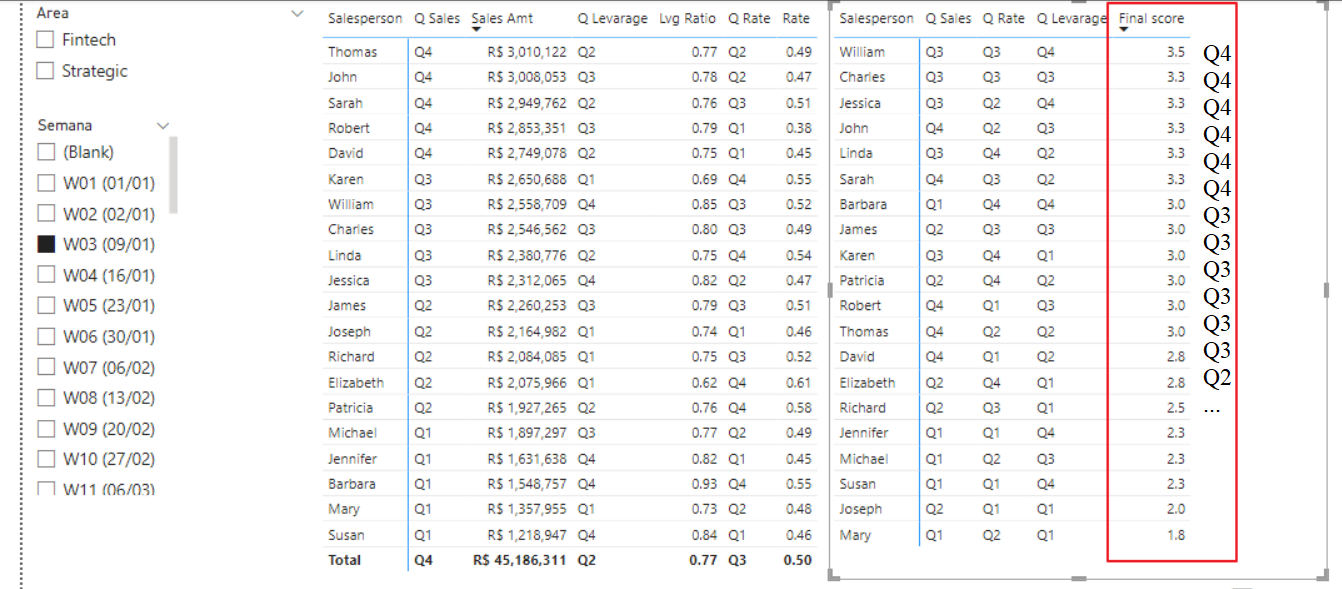
Task: Select the W06 (30/01) checkbox
Action: pyautogui.click(x=46, y=337)
